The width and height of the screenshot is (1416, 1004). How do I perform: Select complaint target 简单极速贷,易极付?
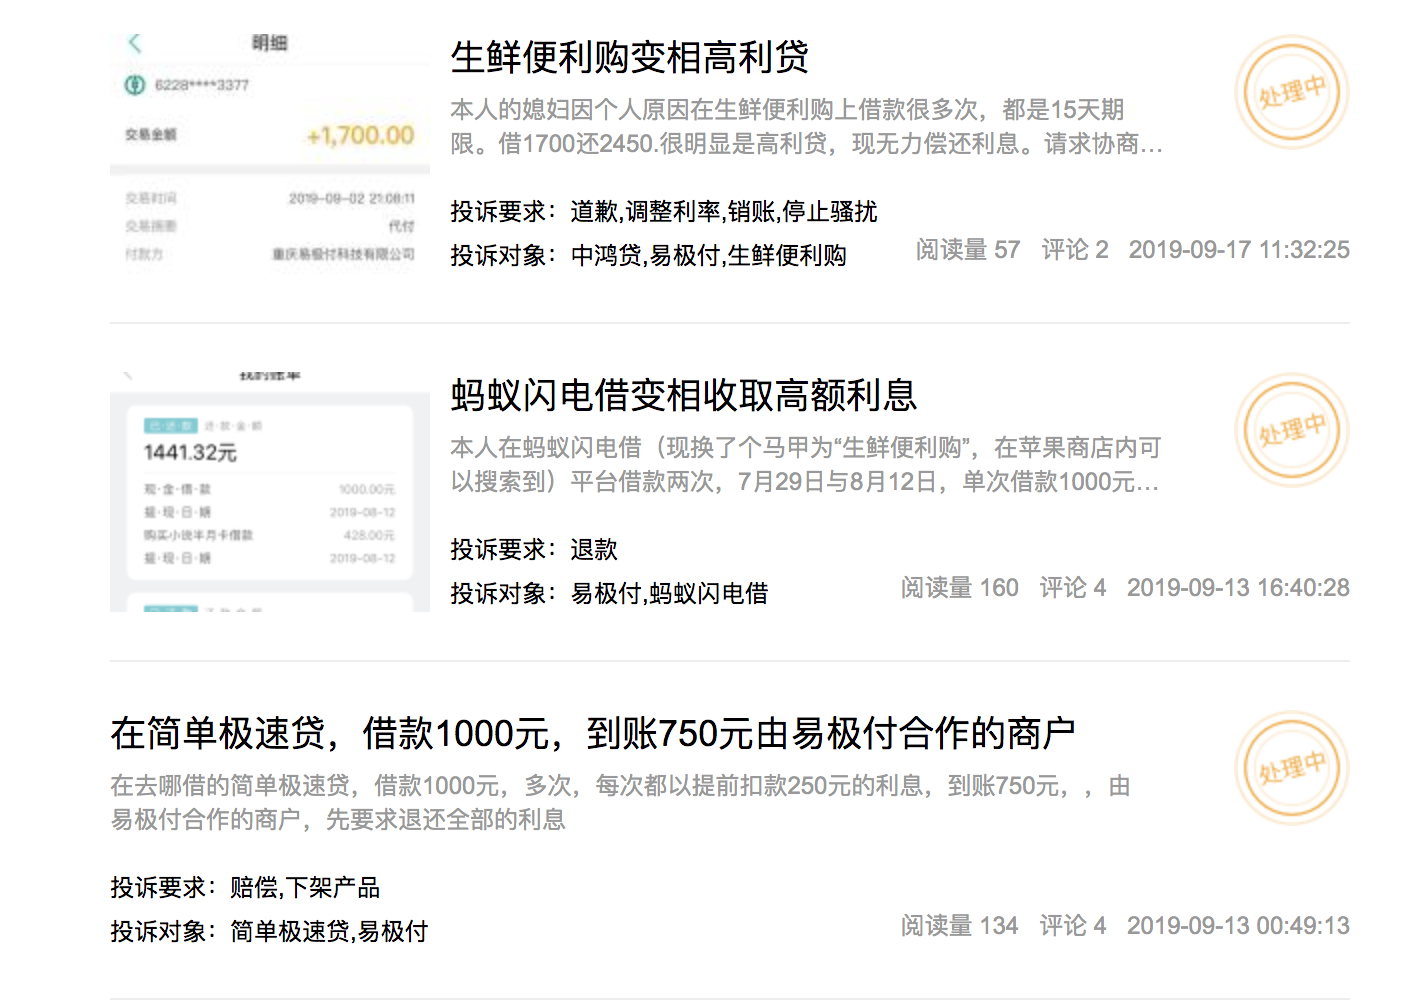[329, 931]
